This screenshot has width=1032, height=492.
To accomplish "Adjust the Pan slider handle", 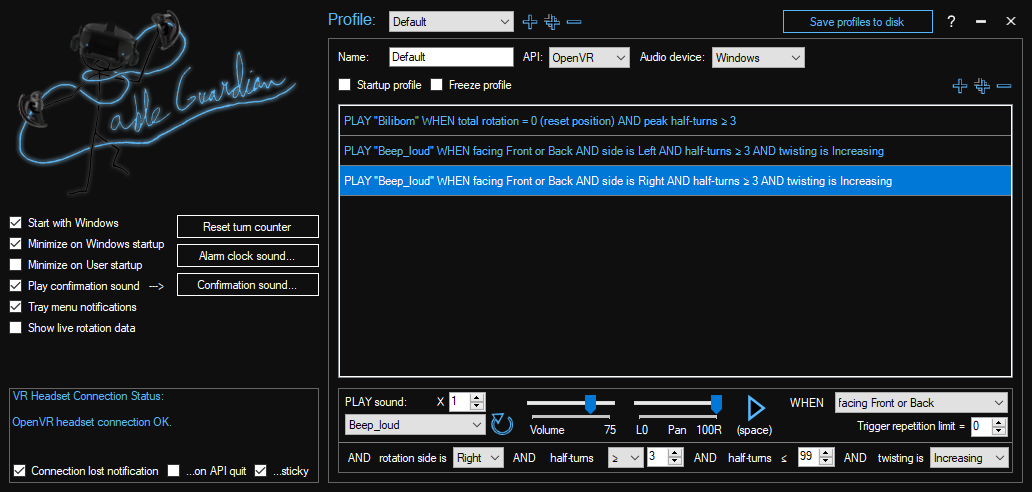I will 716,404.
